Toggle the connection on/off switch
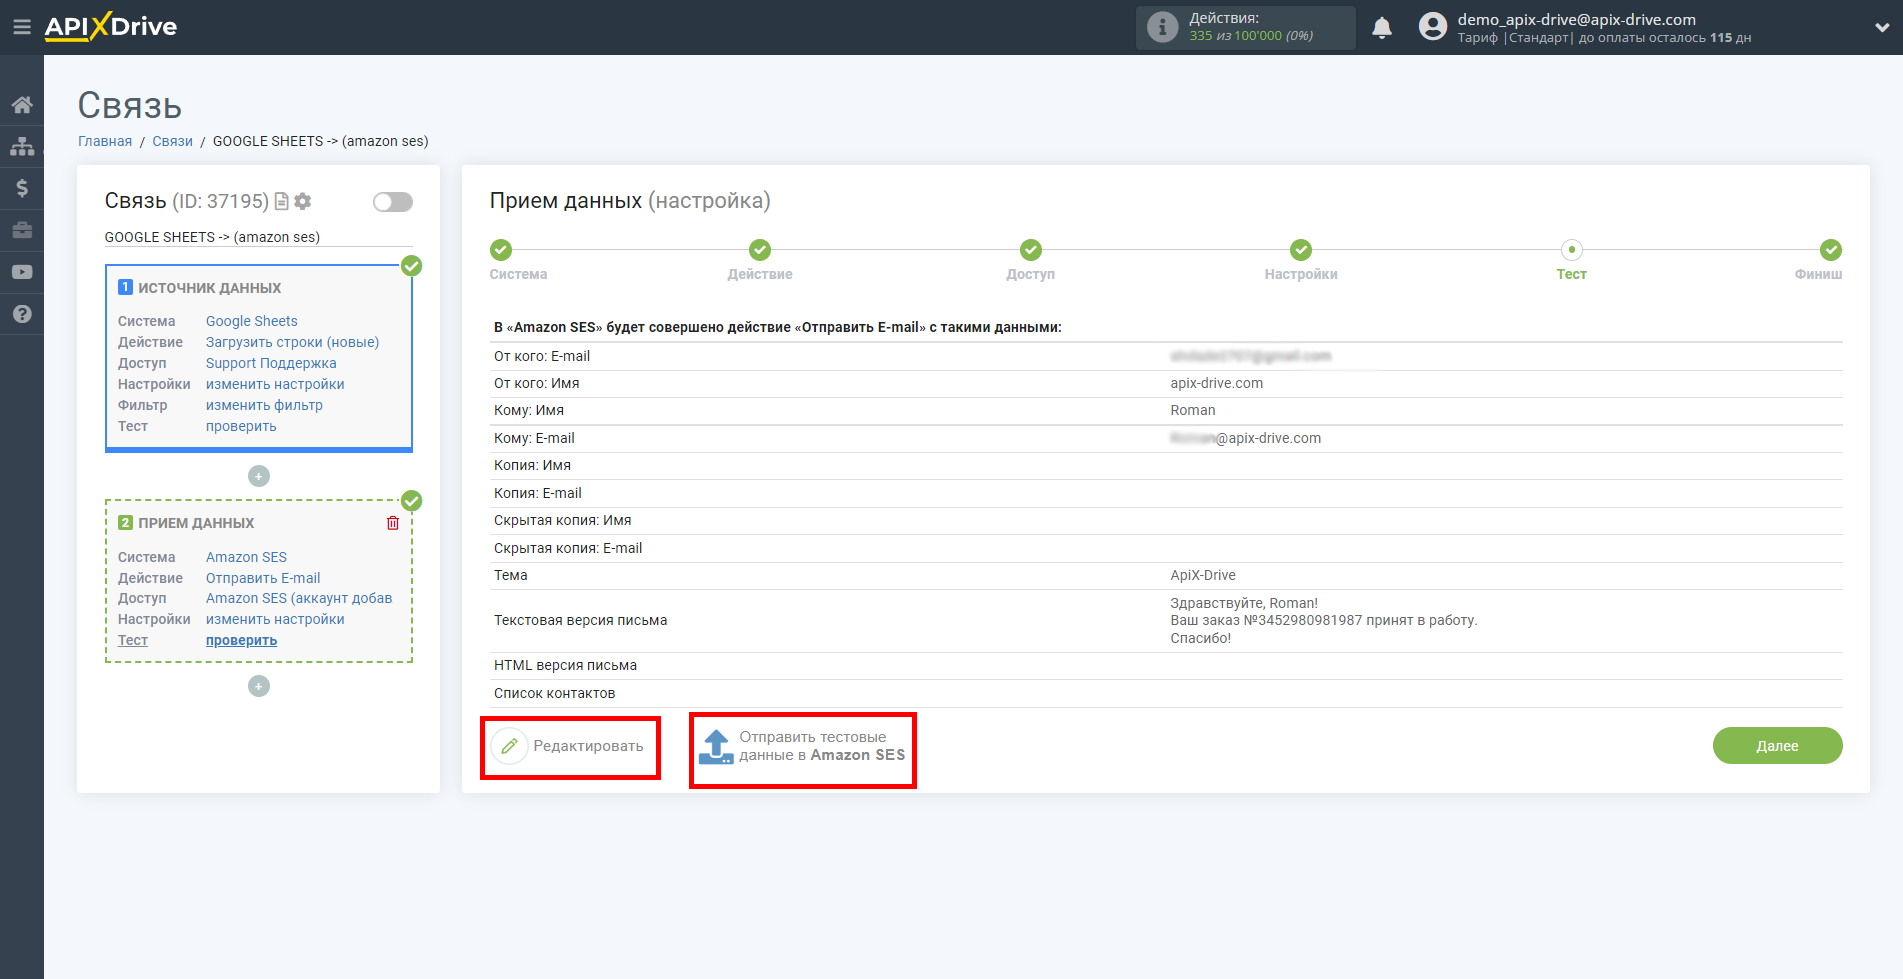Screen dimensions: 1903x979 (393, 202)
